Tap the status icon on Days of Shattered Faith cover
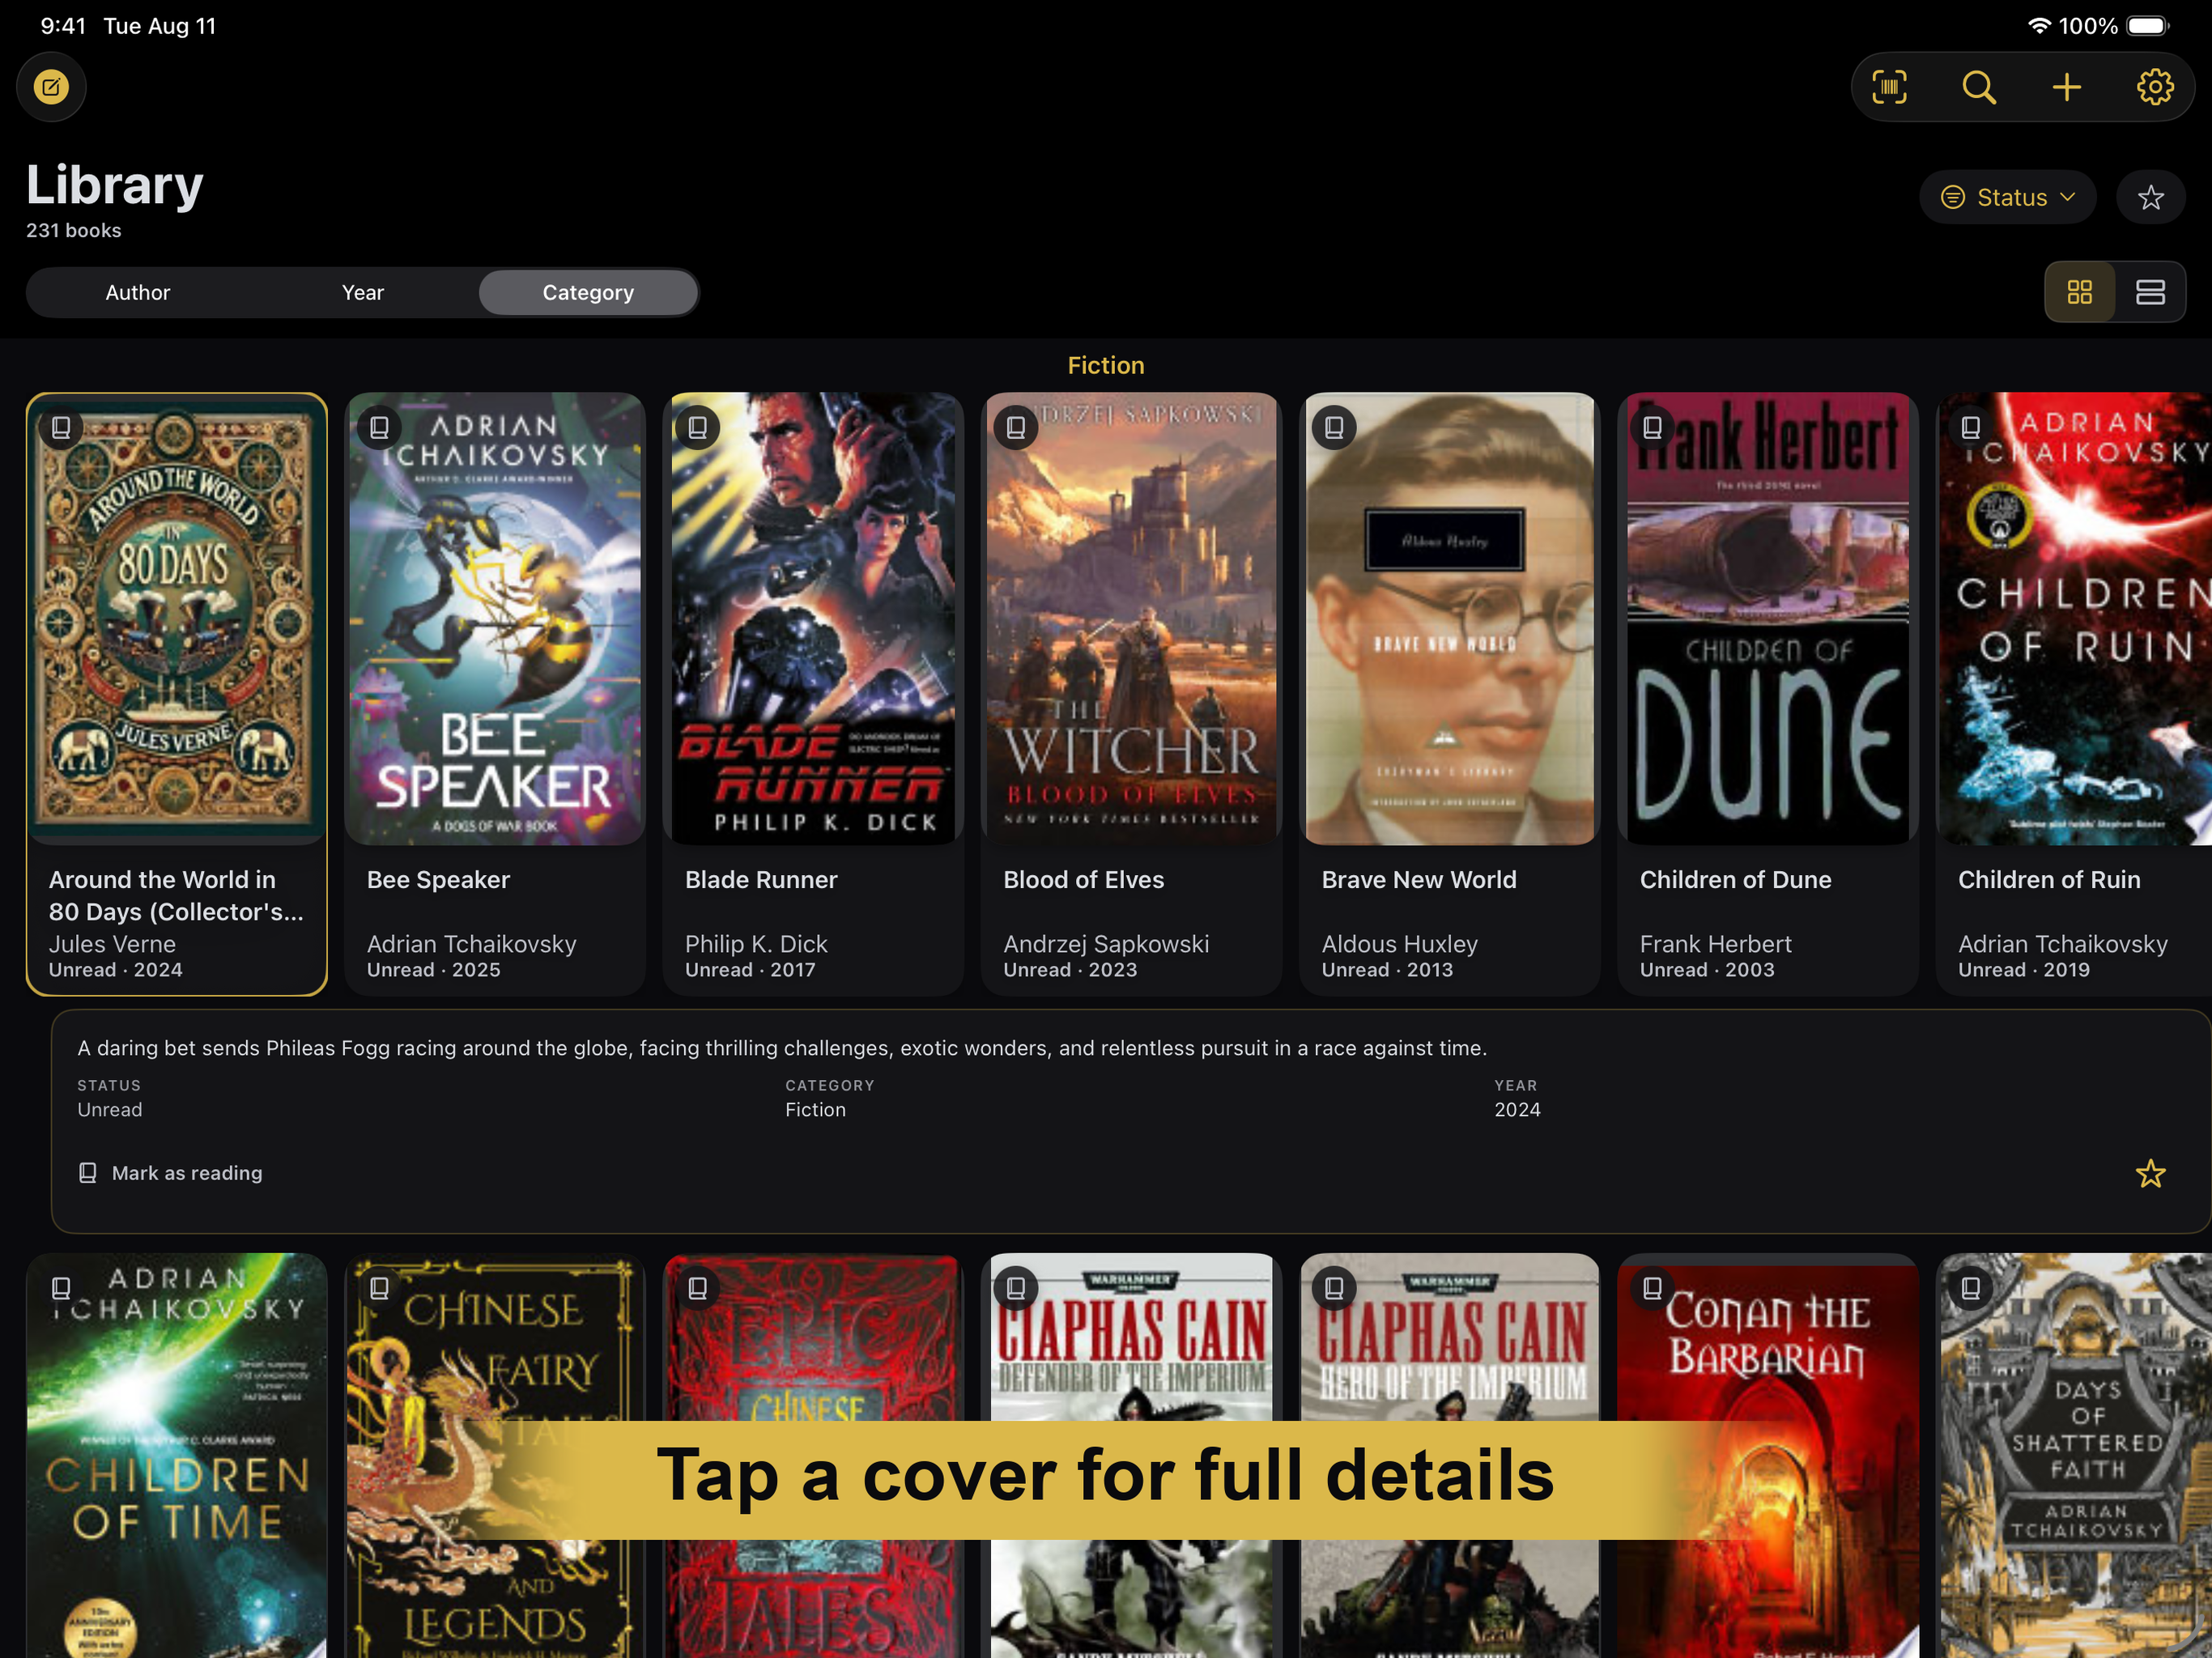 coord(1970,1287)
